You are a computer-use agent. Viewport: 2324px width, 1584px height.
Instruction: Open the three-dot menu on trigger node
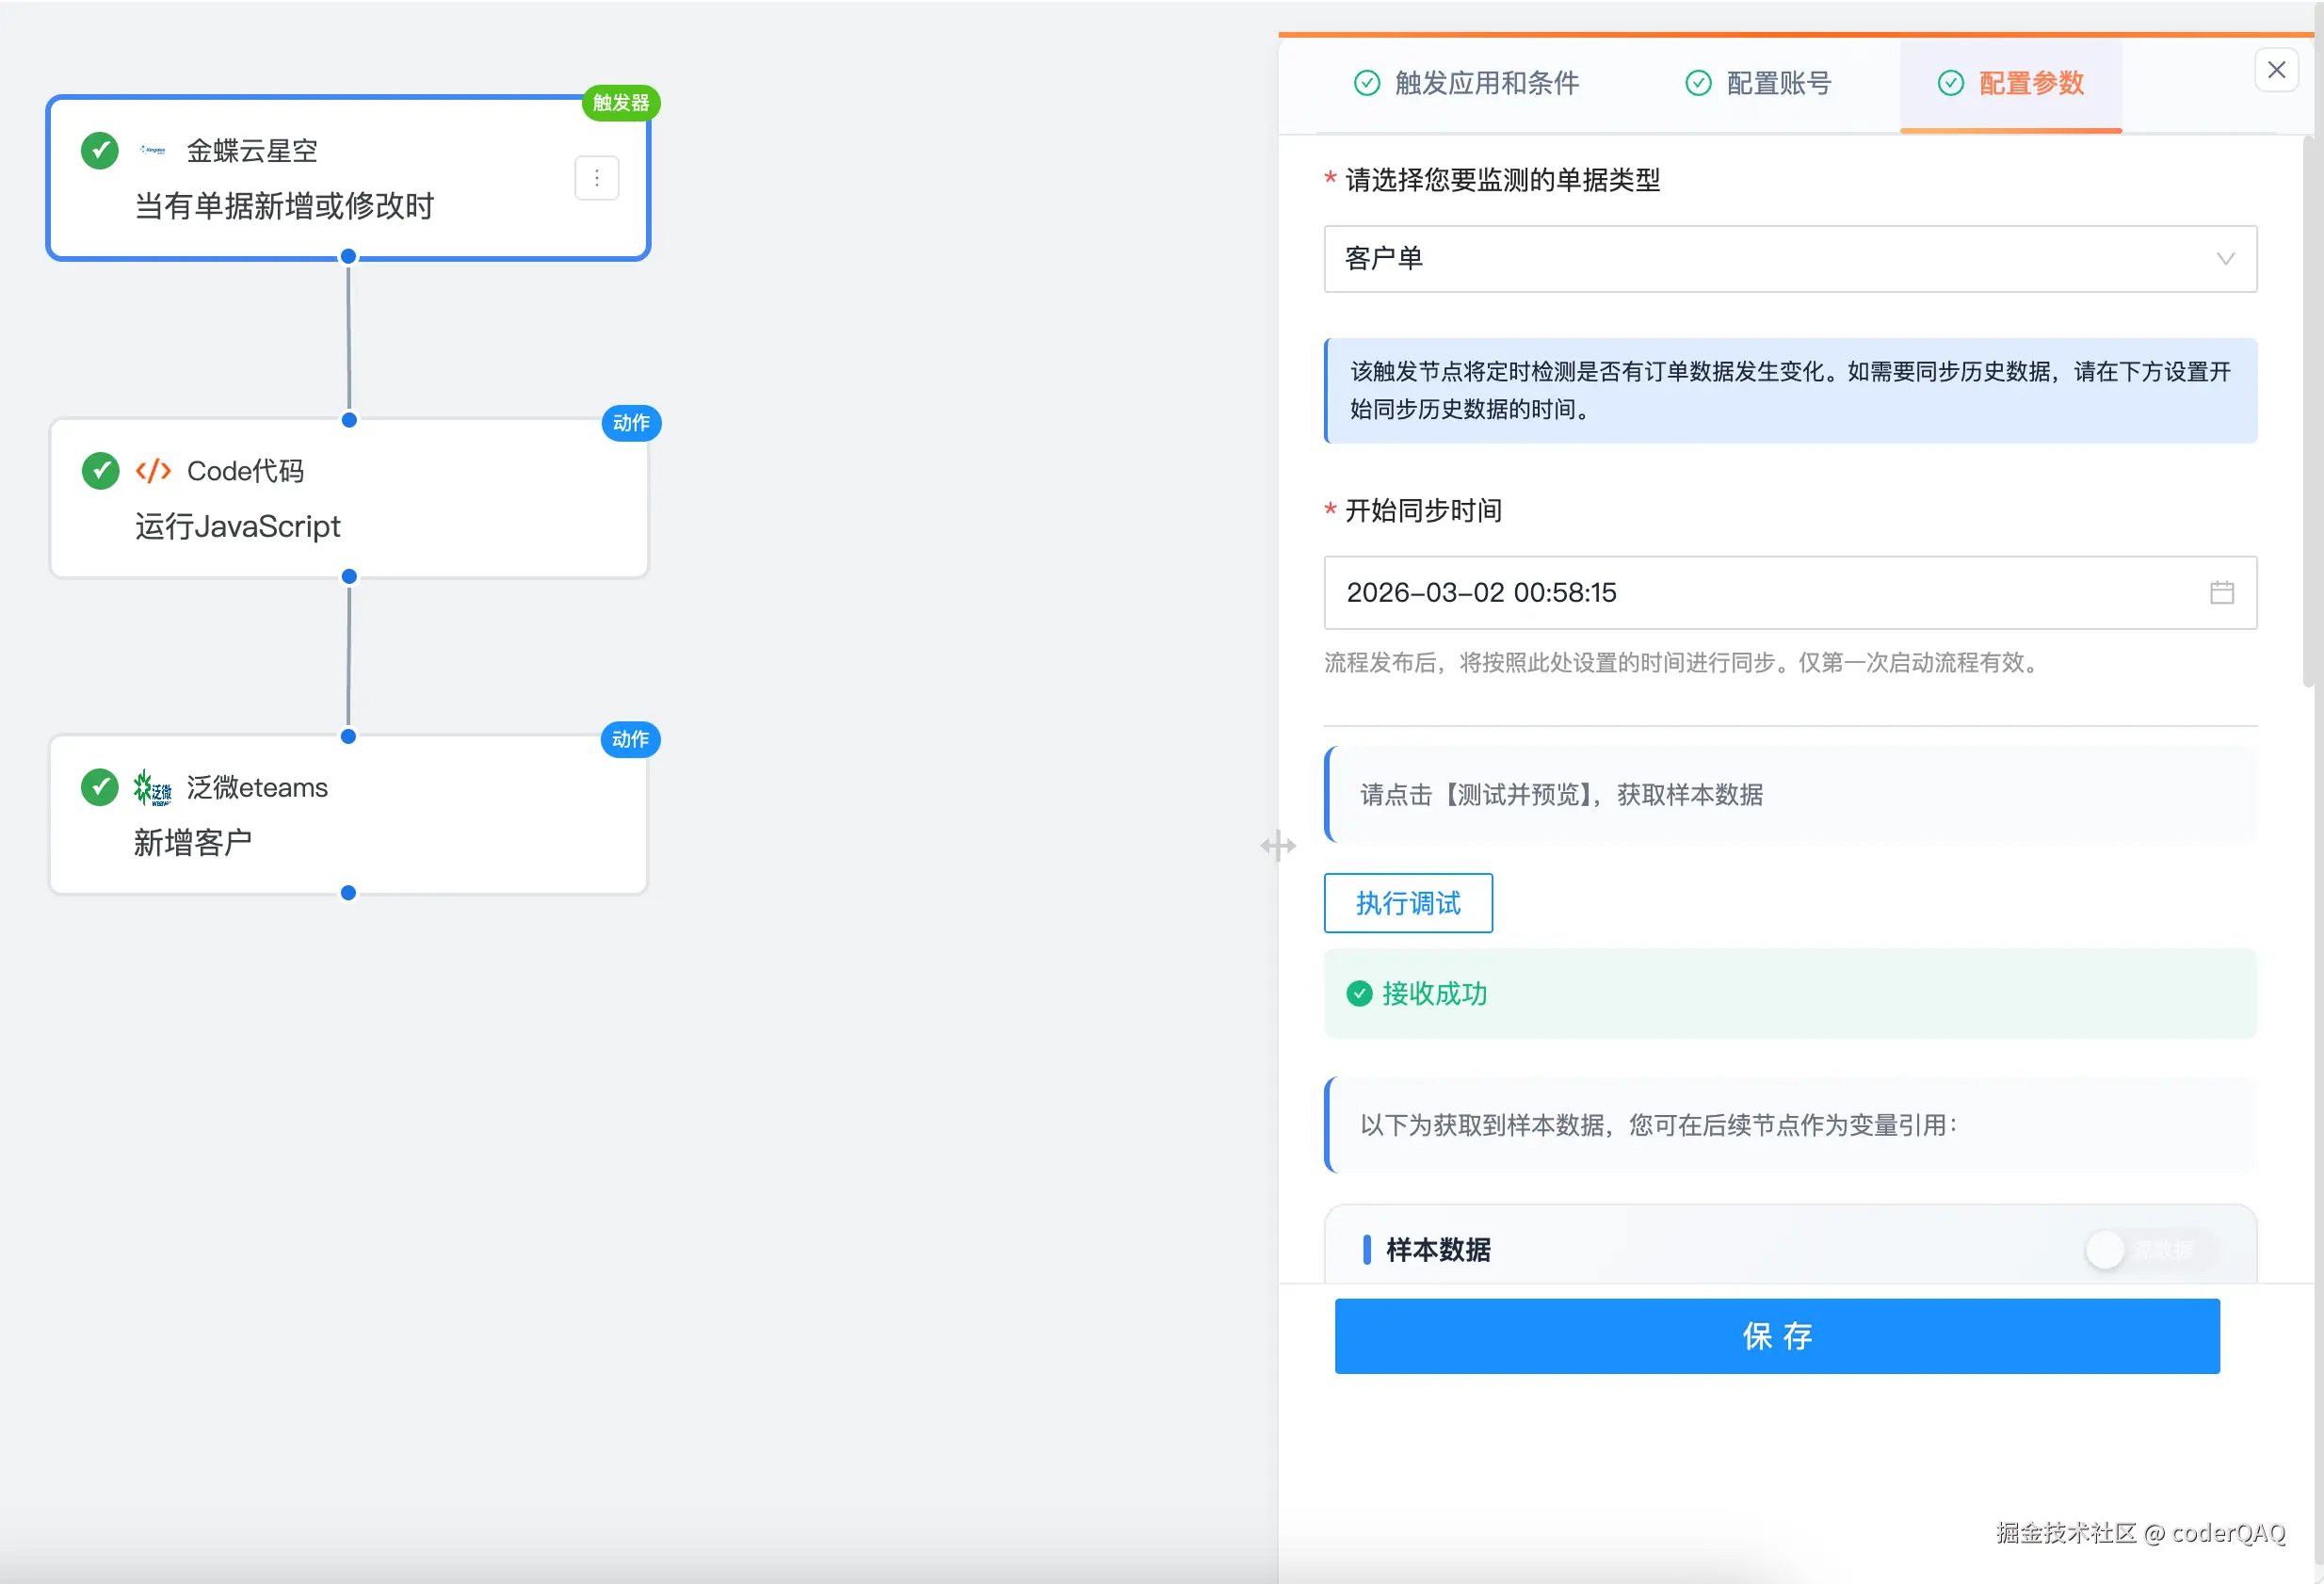point(597,178)
